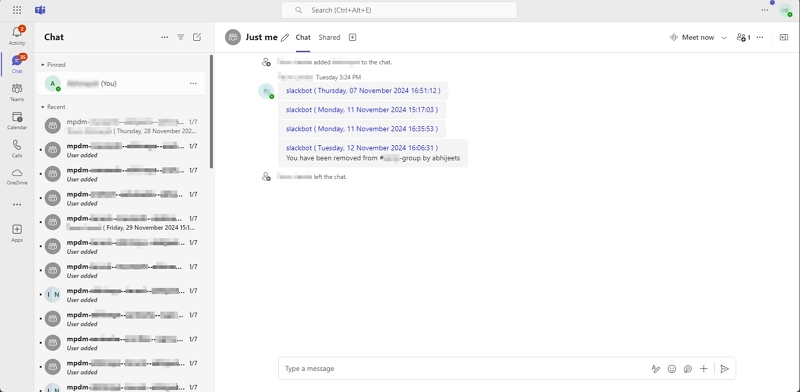
Task: Open slackbot message Monday 15:17:03
Action: 362,110
